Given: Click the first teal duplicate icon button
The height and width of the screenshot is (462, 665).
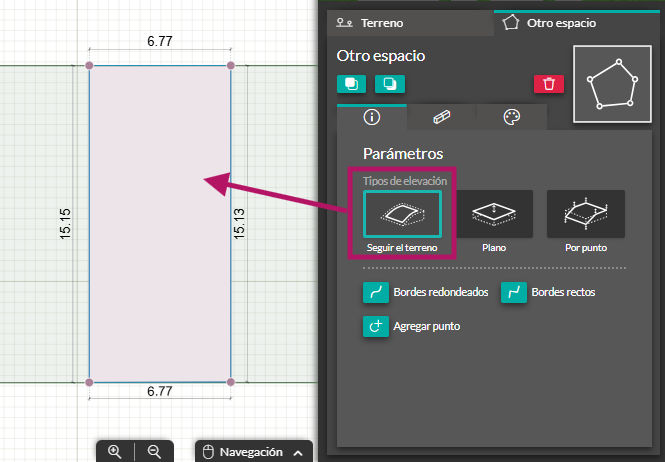Looking at the screenshot, I should [352, 84].
